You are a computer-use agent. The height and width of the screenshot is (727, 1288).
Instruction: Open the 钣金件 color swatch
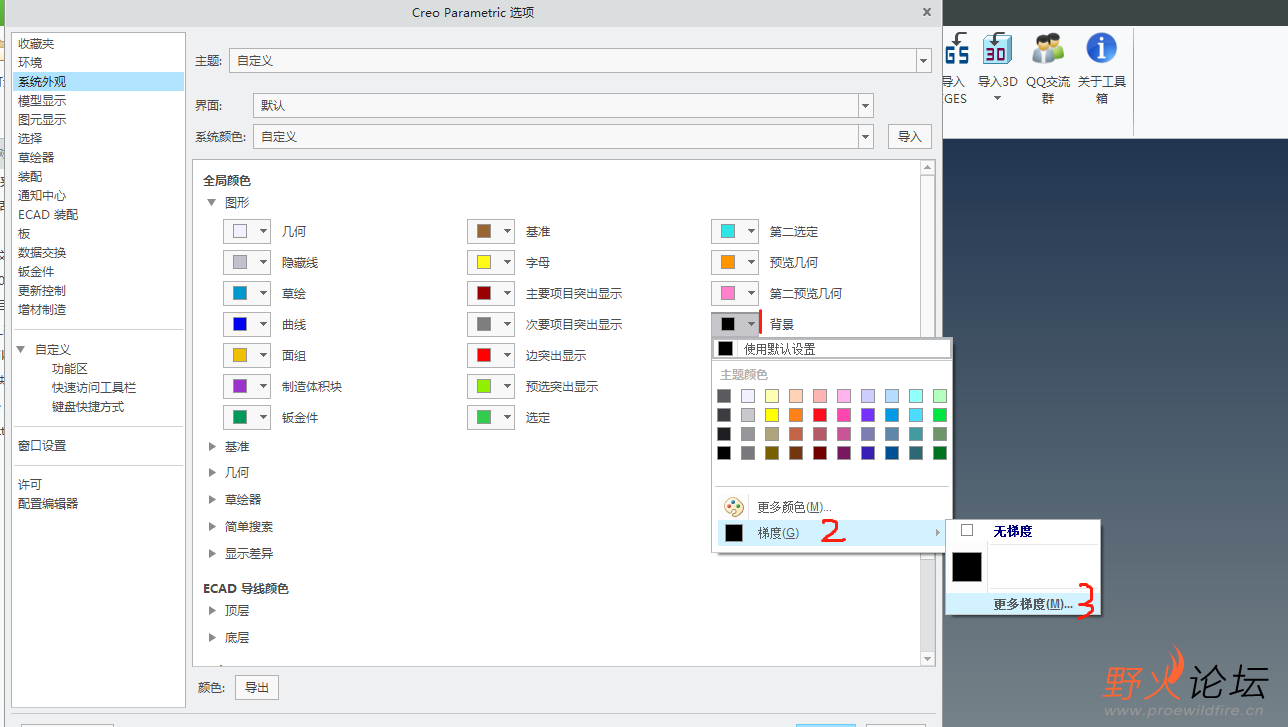point(247,418)
